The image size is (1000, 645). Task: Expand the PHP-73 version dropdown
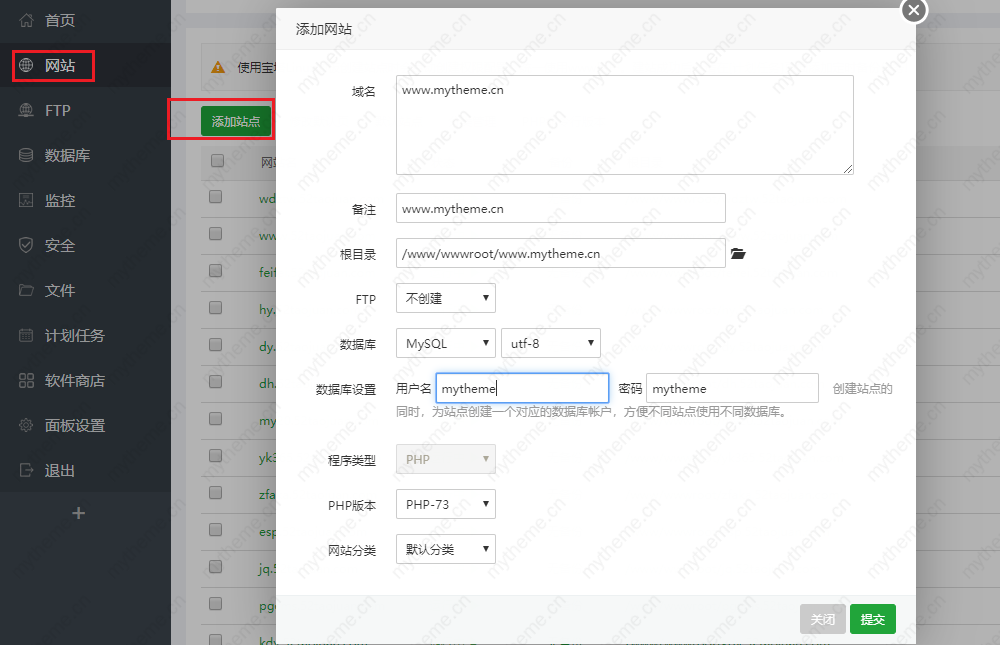pyautogui.click(x=445, y=504)
